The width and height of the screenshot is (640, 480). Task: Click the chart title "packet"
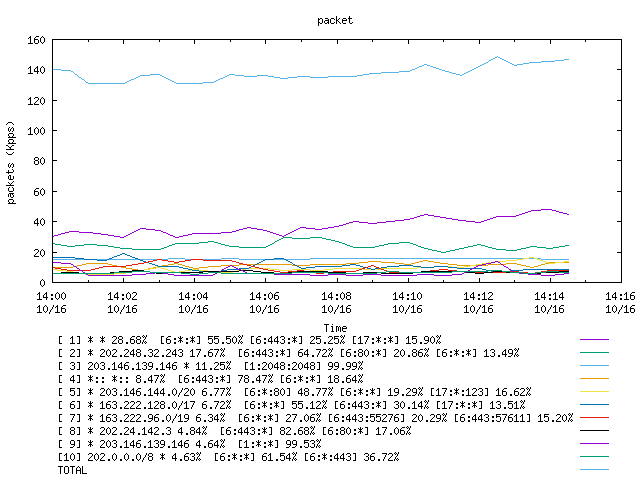[335, 20]
